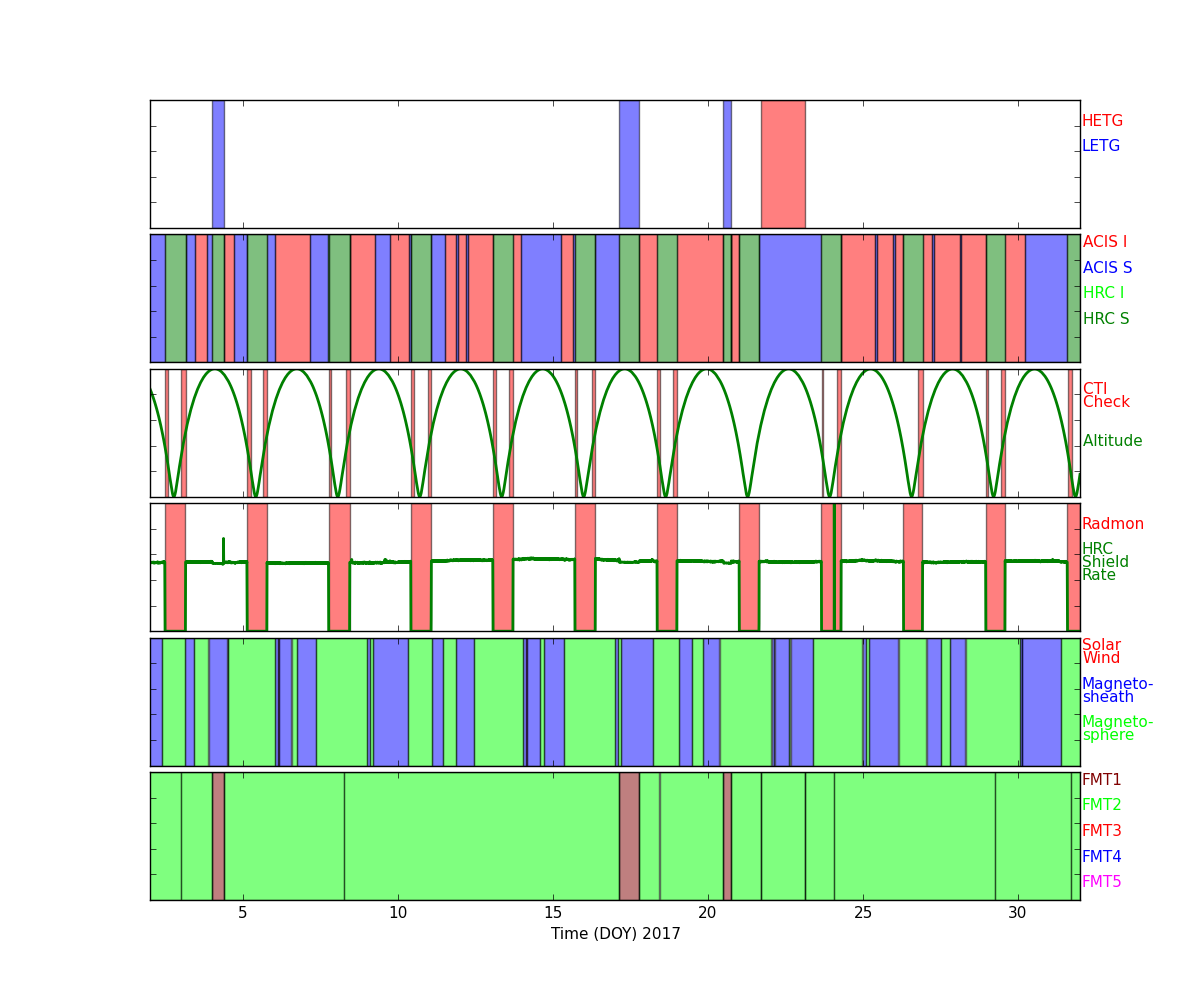Screen dimensions: 1200x1000
Task: Click the x-axis tick label 10
Action: (398, 913)
